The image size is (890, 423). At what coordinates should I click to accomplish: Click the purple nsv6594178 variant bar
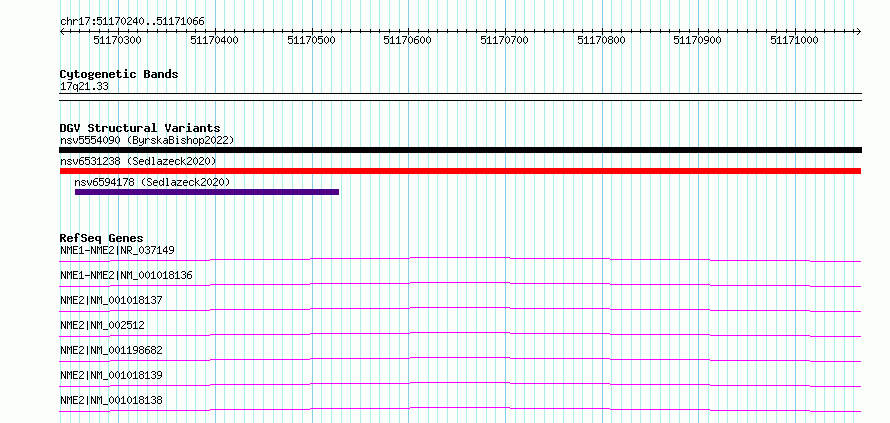click(x=207, y=192)
